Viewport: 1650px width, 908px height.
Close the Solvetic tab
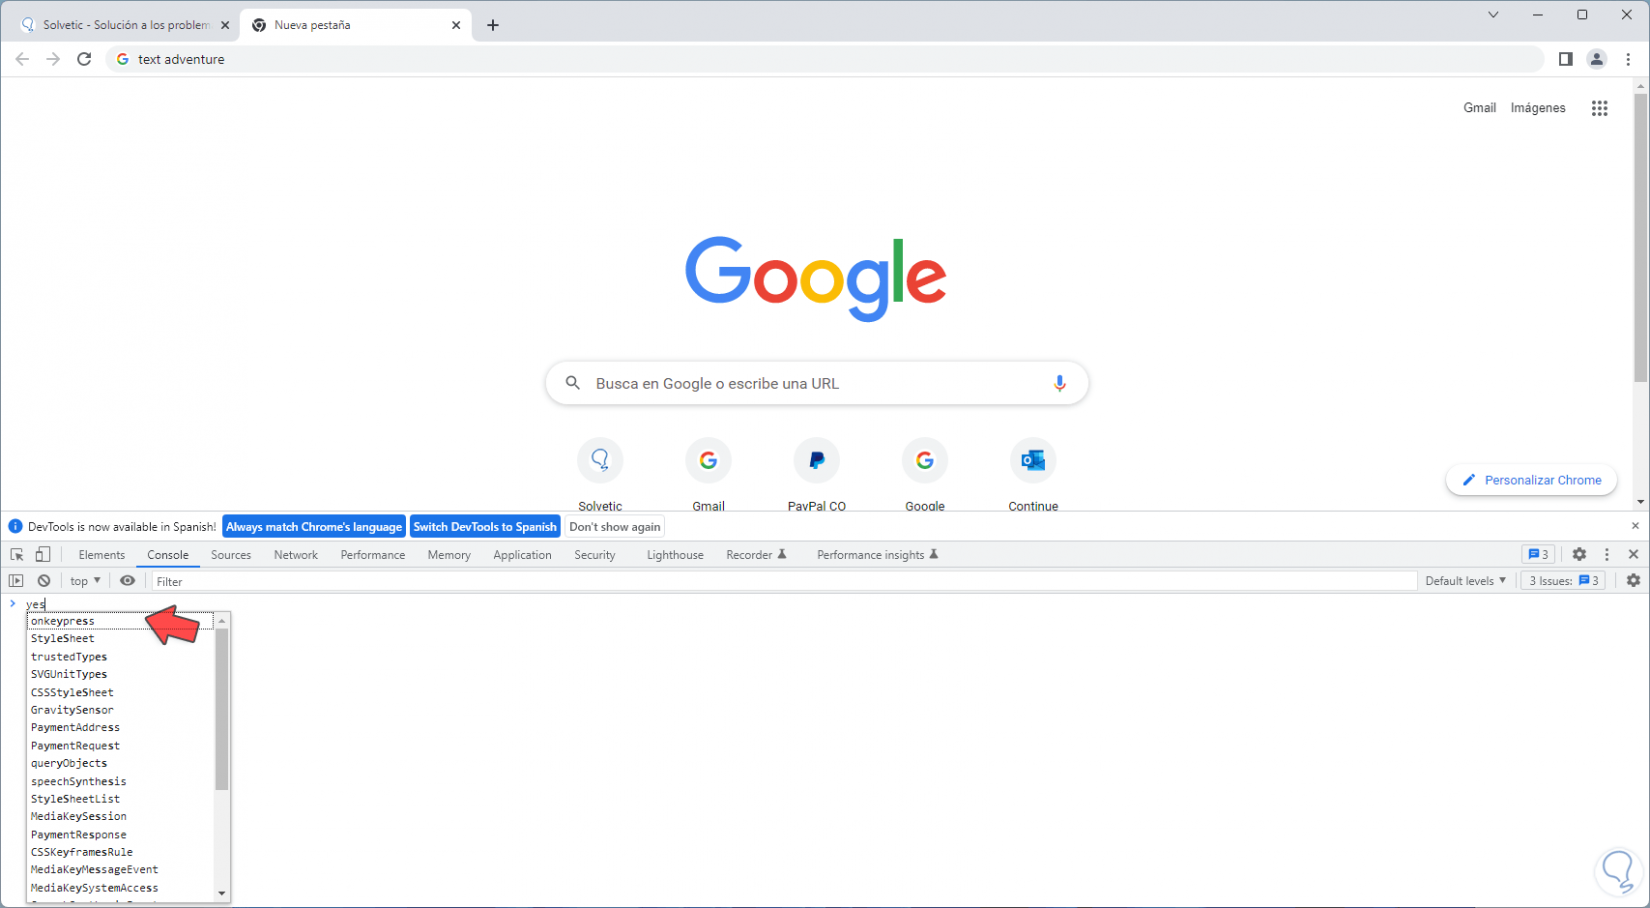[225, 25]
